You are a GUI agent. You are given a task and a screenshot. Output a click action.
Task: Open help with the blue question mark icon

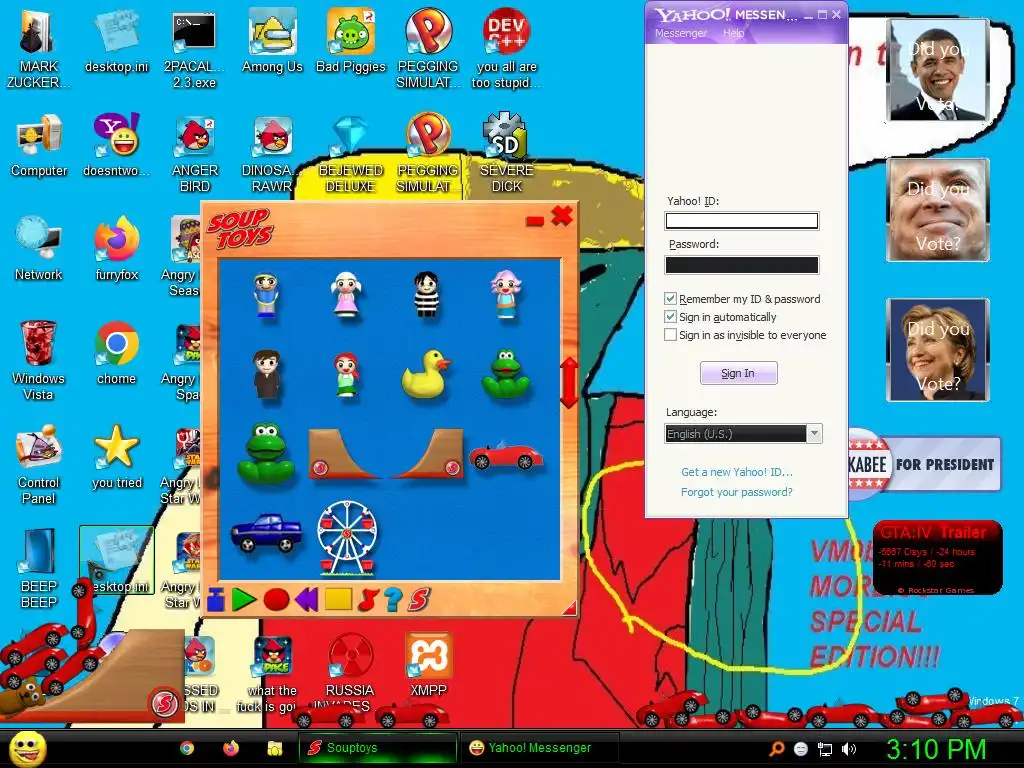pos(392,600)
